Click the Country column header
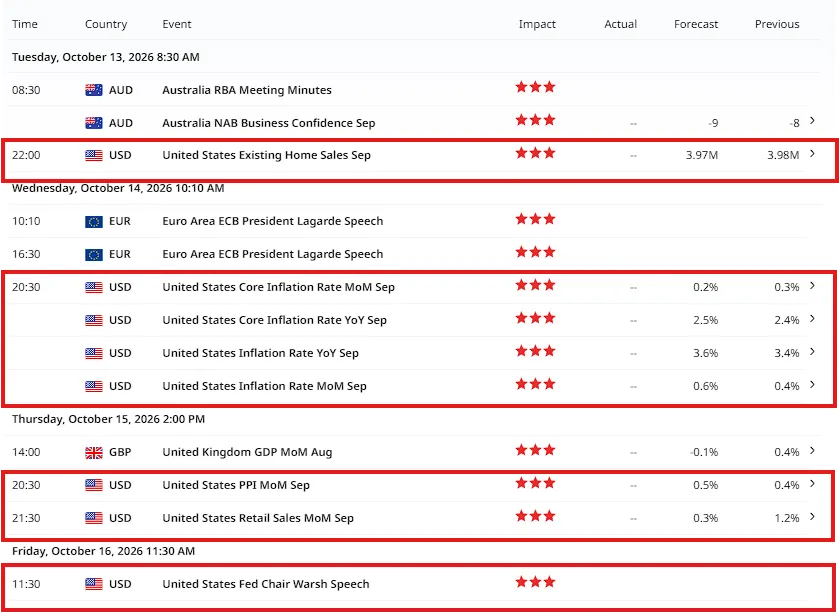840x613 pixels. pos(106,24)
